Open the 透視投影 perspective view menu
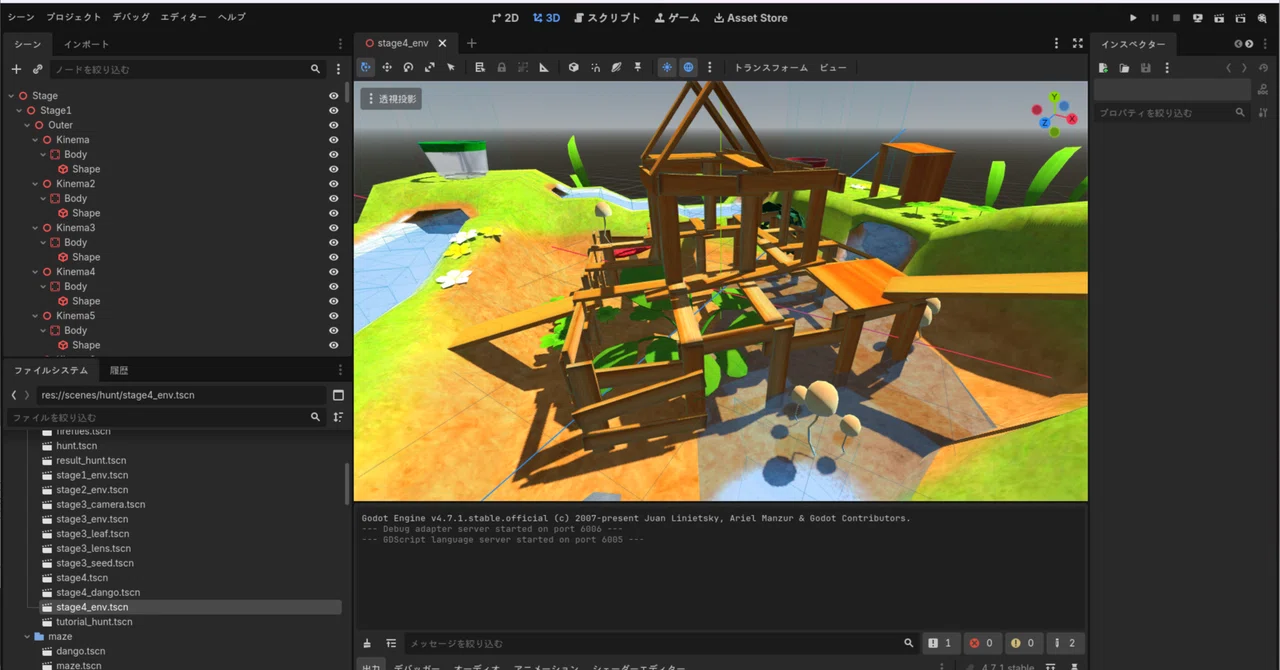1280x670 pixels. (391, 99)
